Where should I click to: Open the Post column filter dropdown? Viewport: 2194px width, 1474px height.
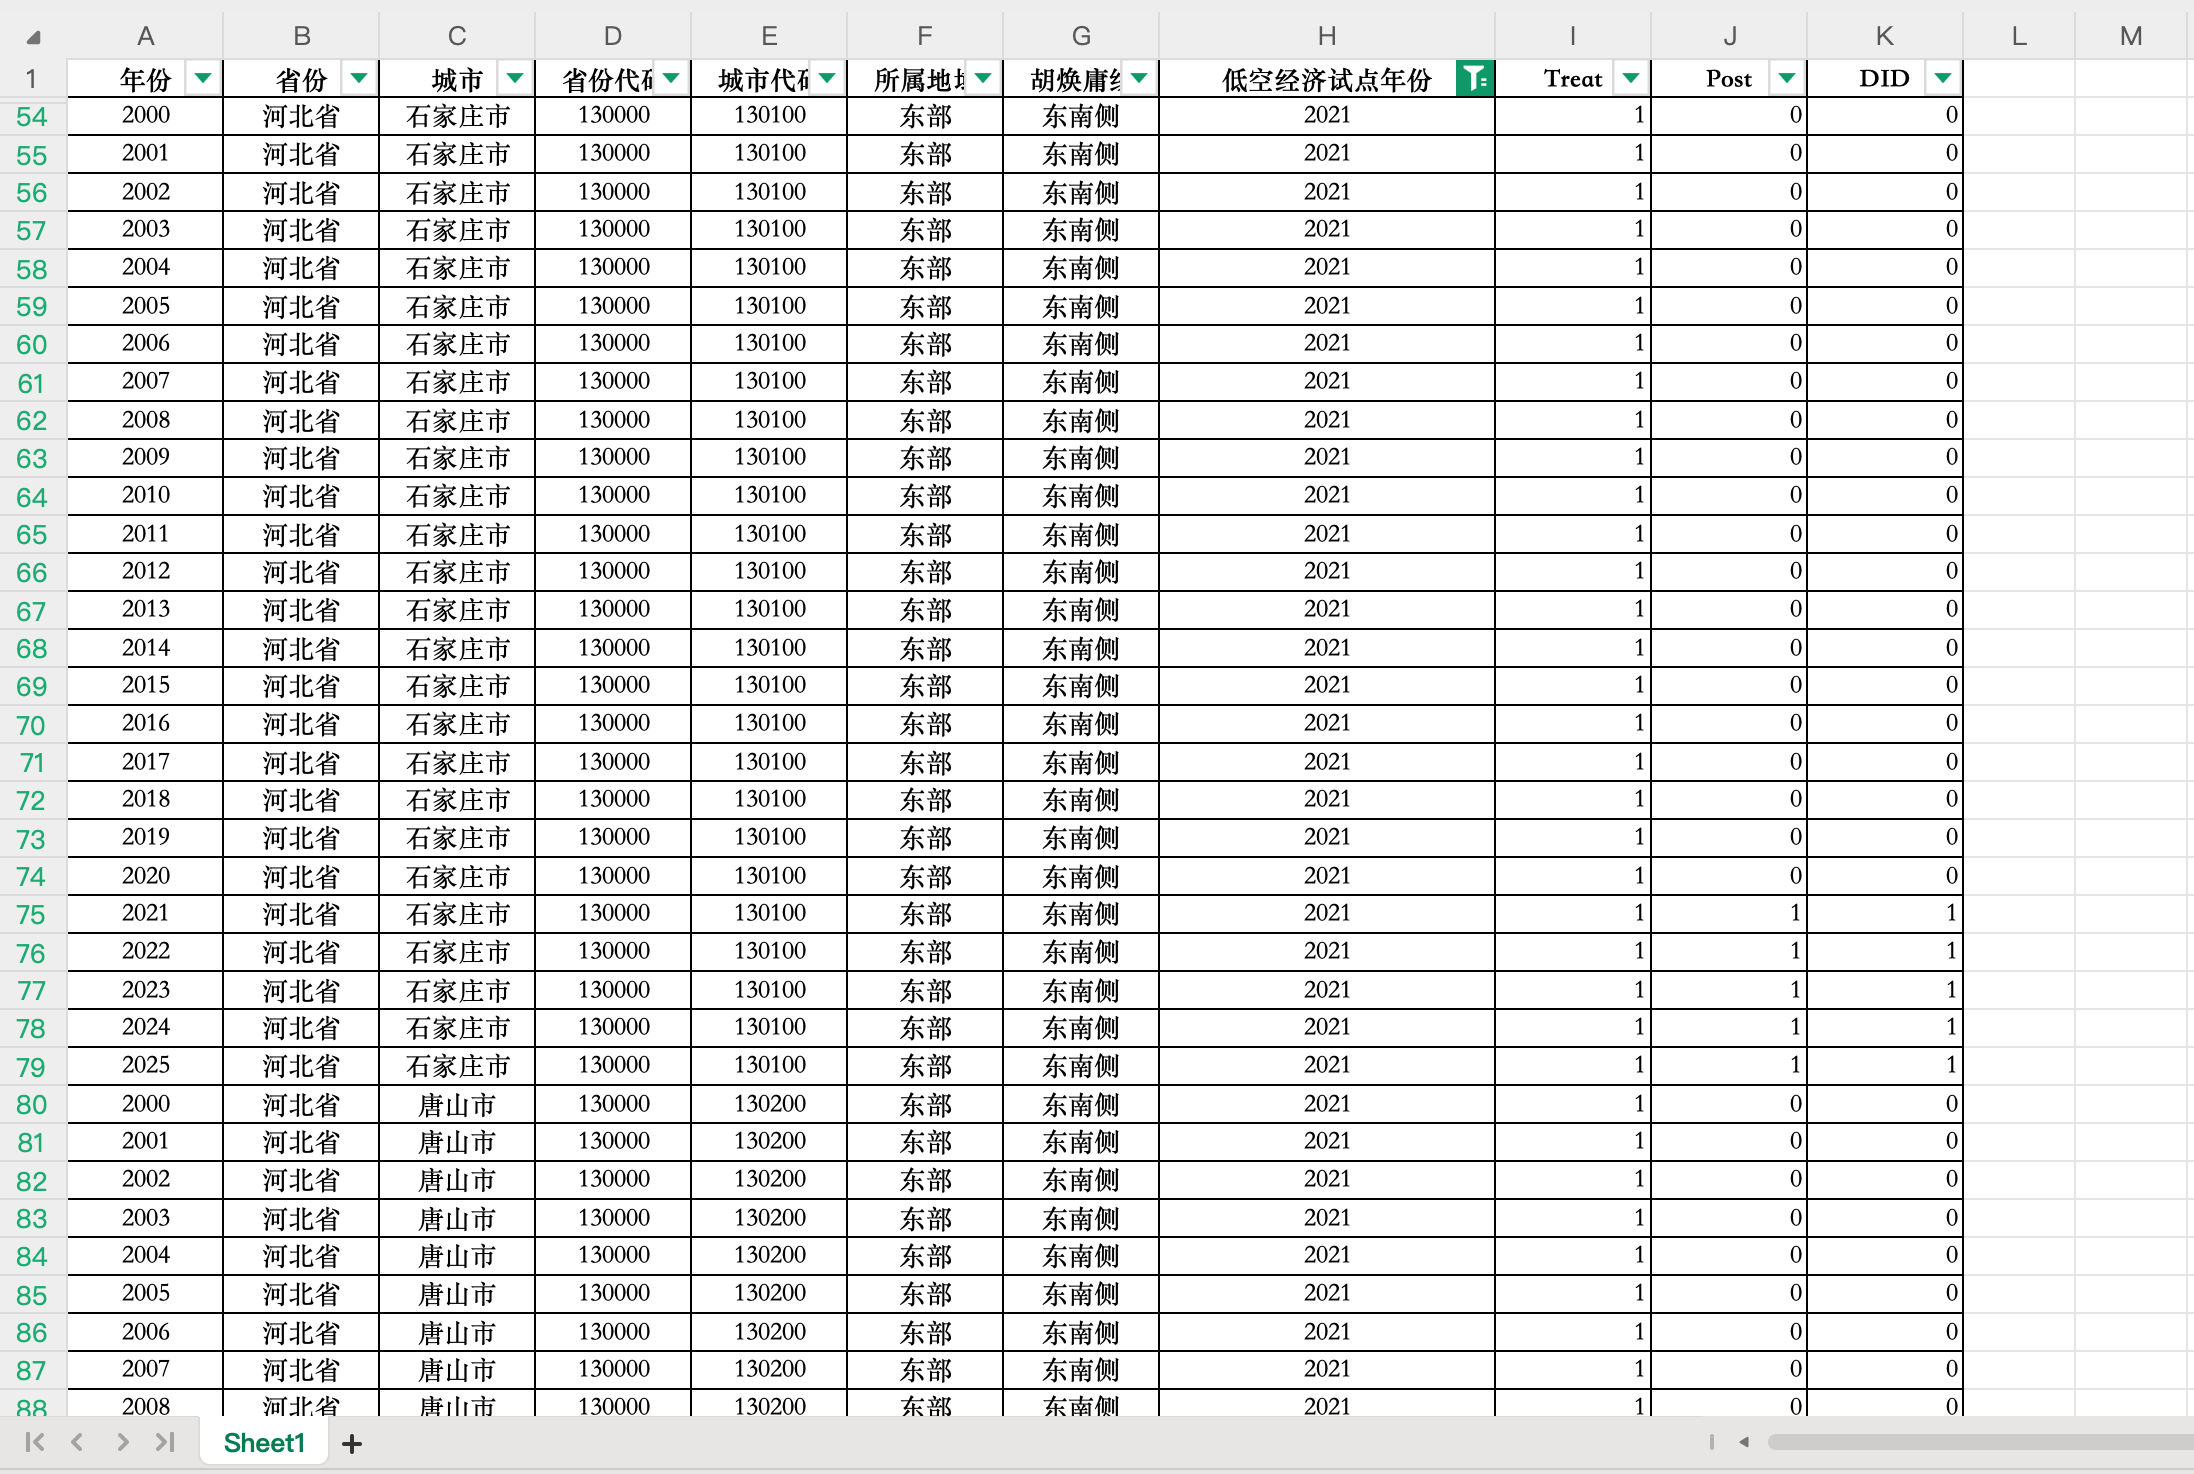coord(1788,77)
